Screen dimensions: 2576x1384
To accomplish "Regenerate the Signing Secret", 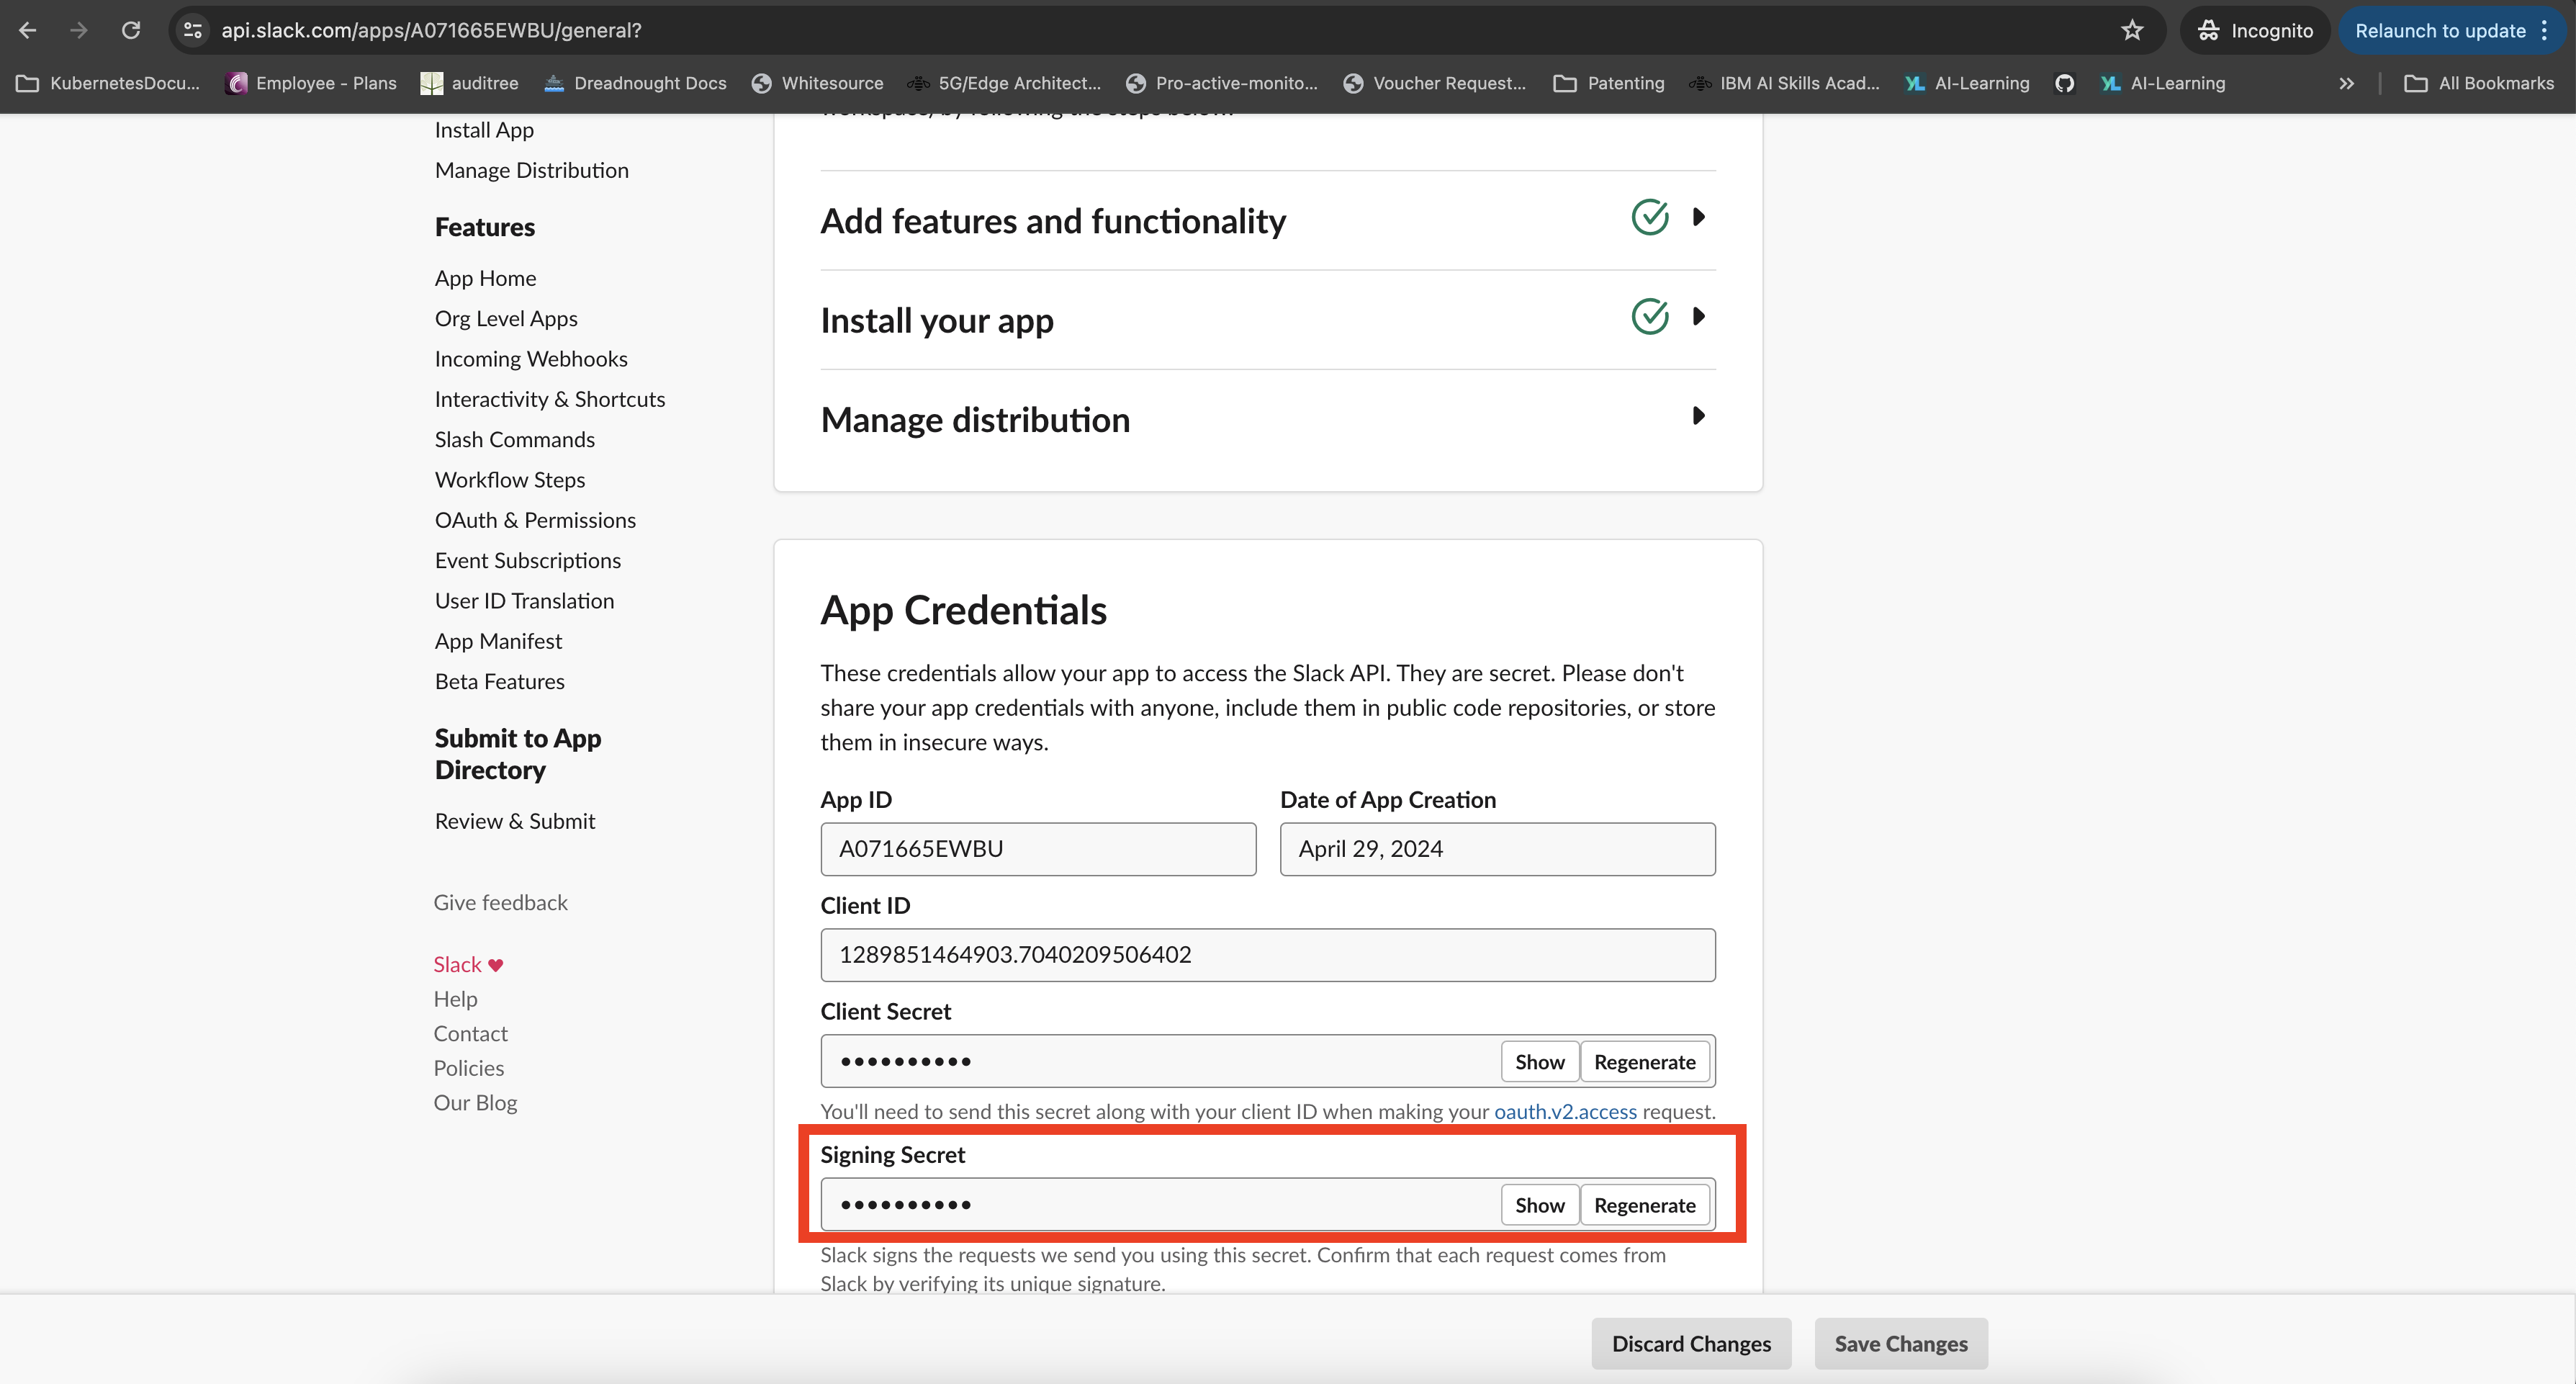I will tap(1644, 1205).
